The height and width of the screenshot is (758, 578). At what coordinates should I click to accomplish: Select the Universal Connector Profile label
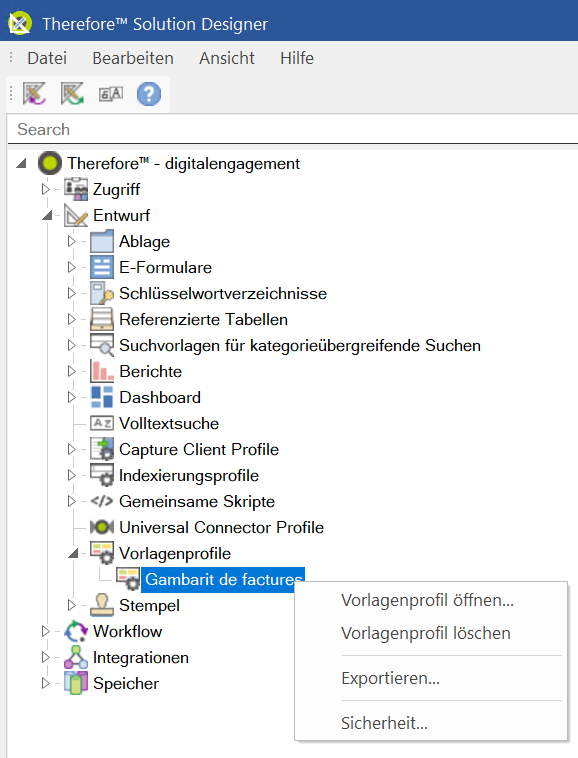click(221, 527)
